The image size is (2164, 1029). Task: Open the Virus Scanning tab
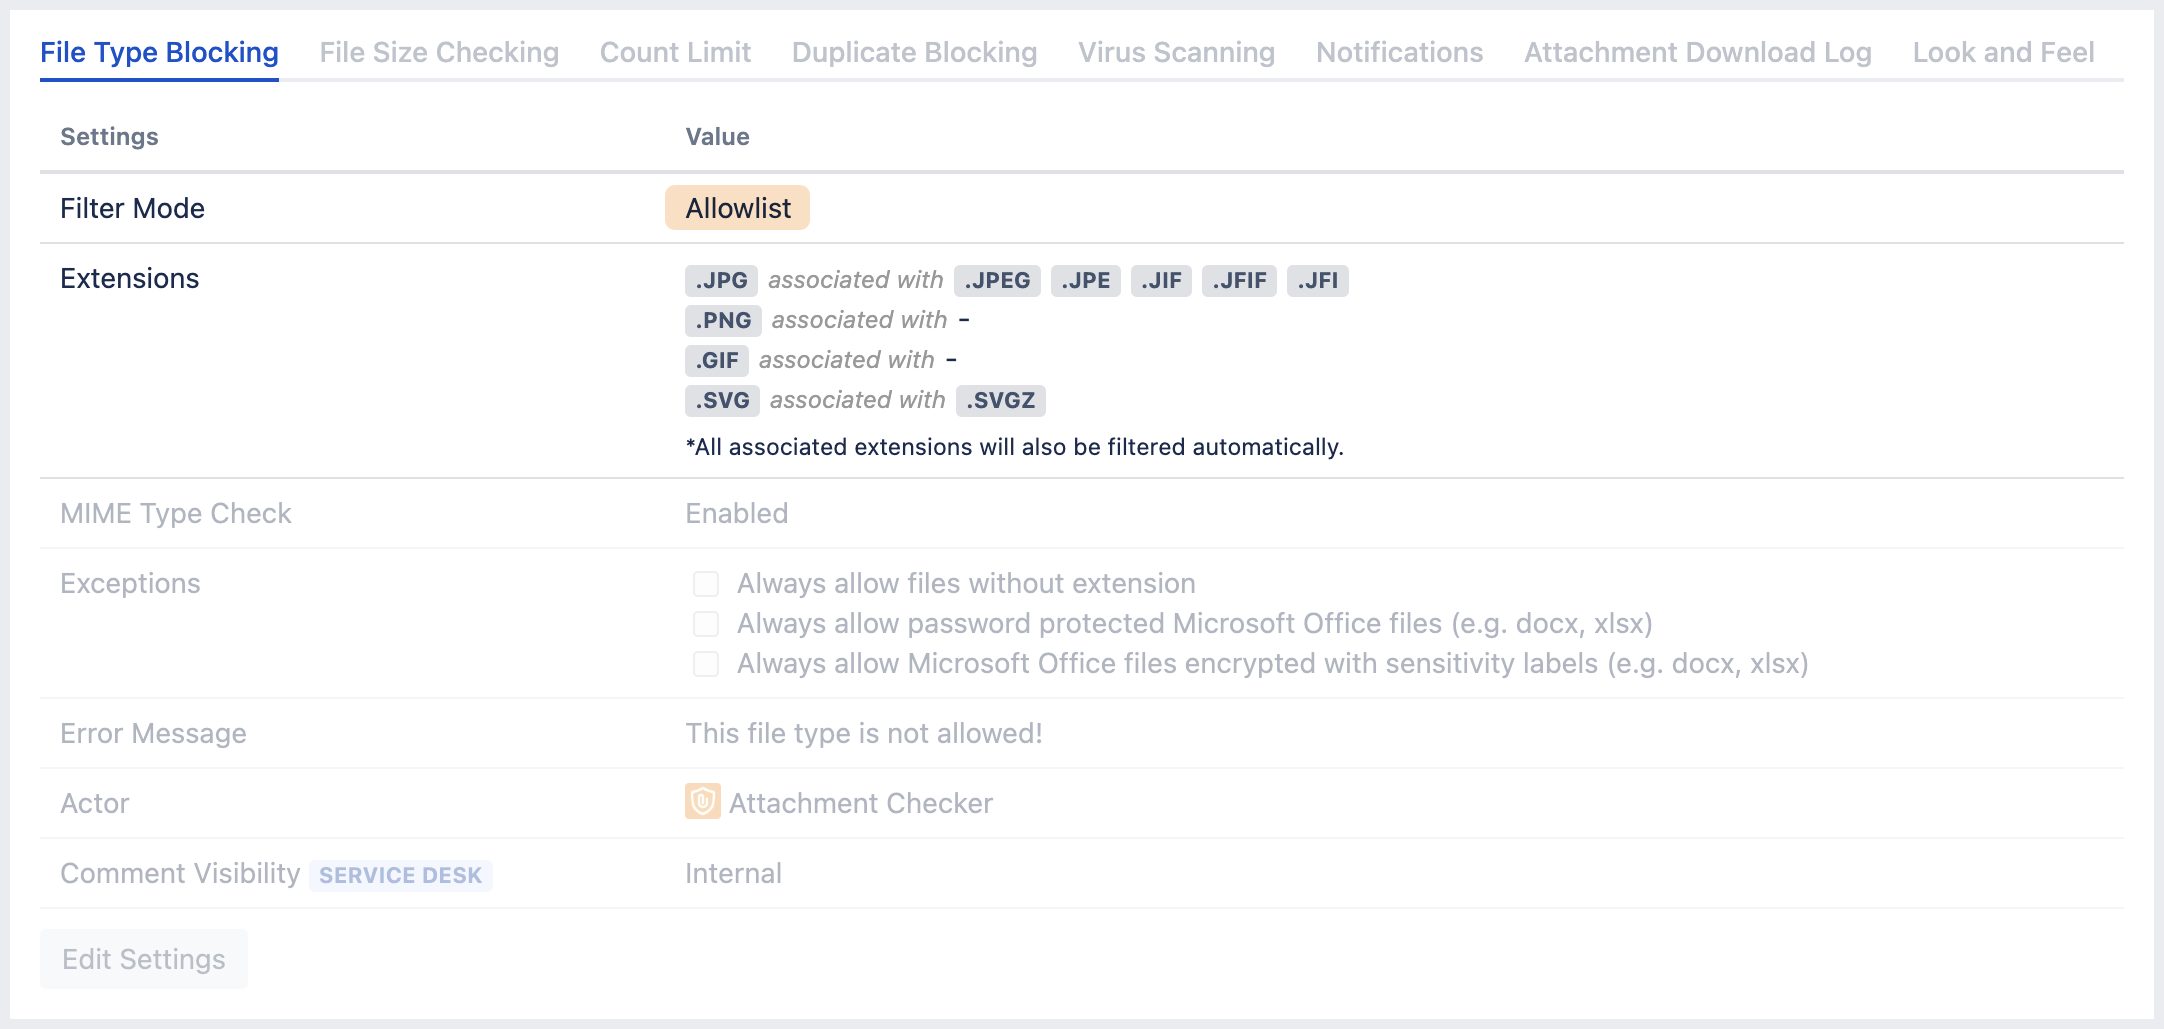pyautogui.click(x=1176, y=52)
